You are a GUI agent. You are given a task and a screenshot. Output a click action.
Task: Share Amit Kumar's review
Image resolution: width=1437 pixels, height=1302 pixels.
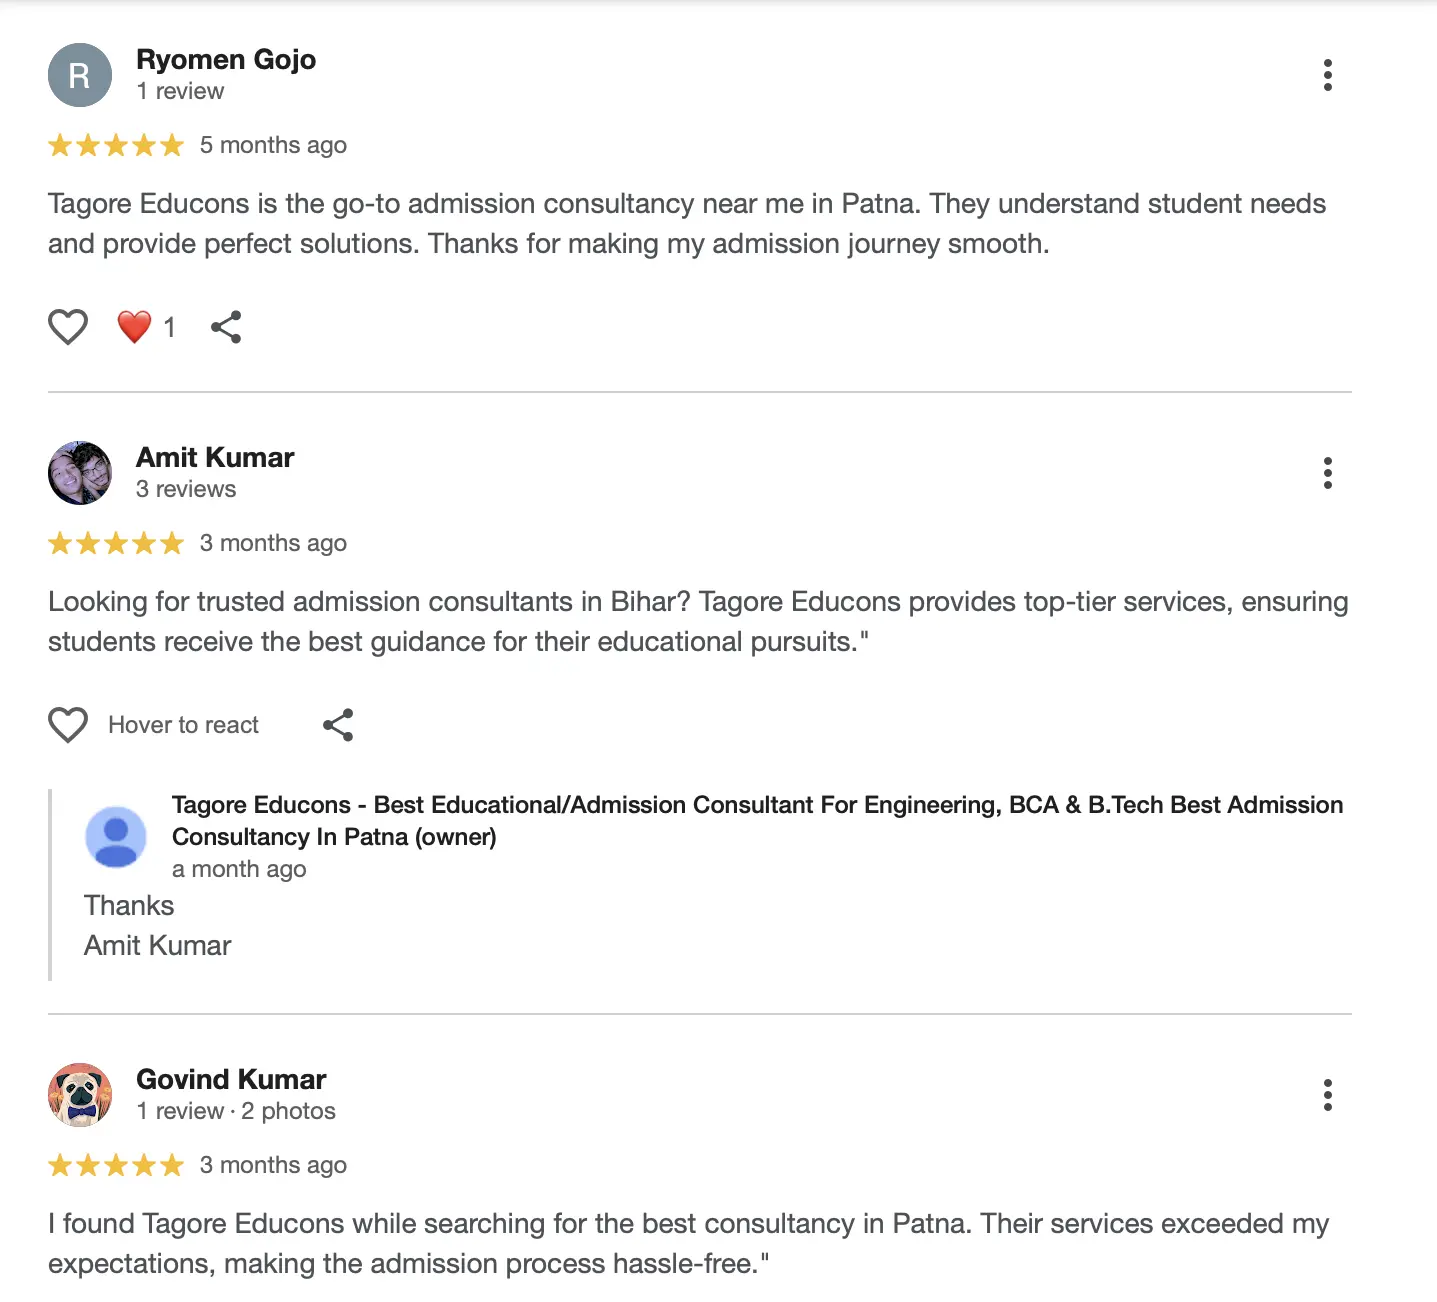point(338,725)
